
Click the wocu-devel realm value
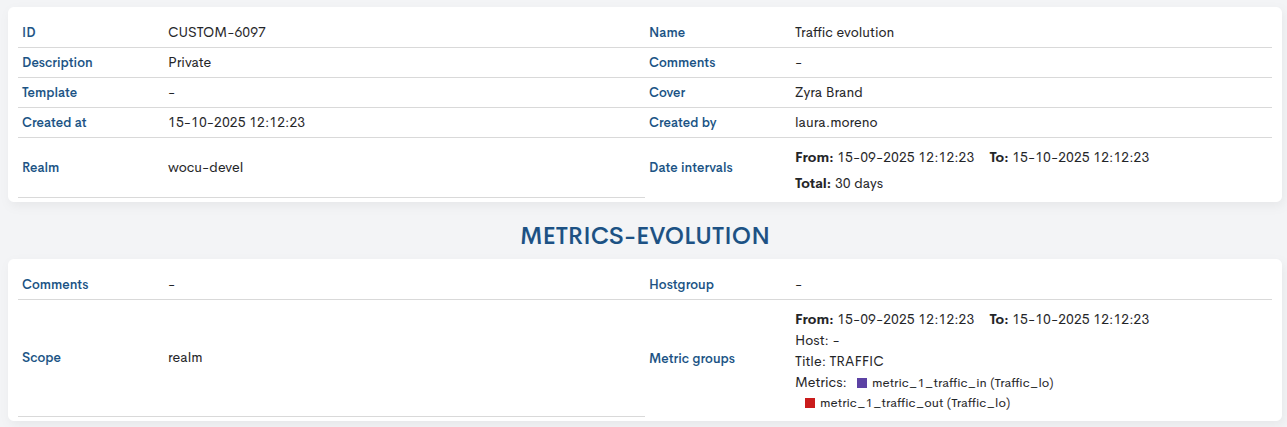205,167
